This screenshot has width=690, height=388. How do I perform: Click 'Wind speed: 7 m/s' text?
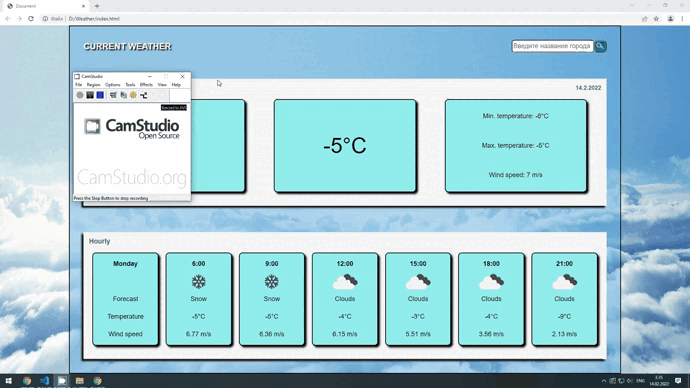[x=515, y=175]
